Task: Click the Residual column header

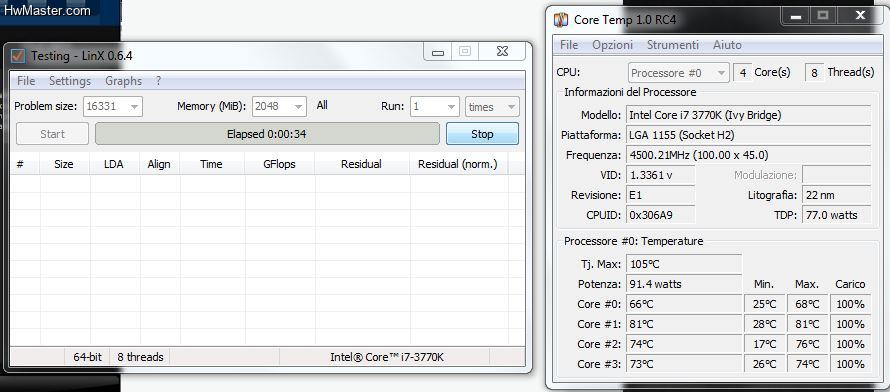Action: (362, 164)
